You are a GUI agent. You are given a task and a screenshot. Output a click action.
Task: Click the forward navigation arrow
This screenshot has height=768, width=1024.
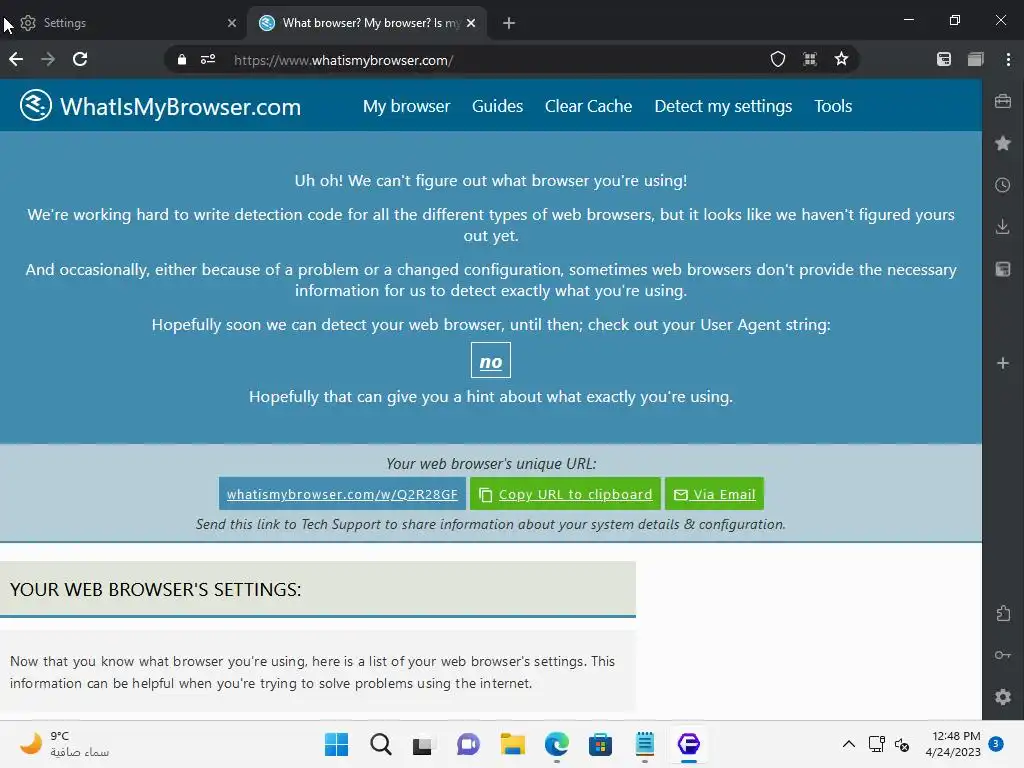pyautogui.click(x=48, y=59)
